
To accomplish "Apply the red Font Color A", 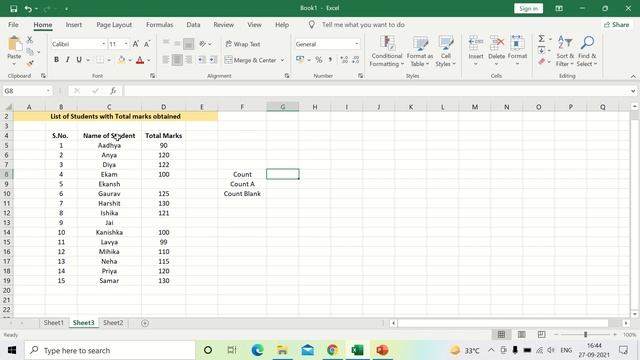I will (x=140, y=60).
